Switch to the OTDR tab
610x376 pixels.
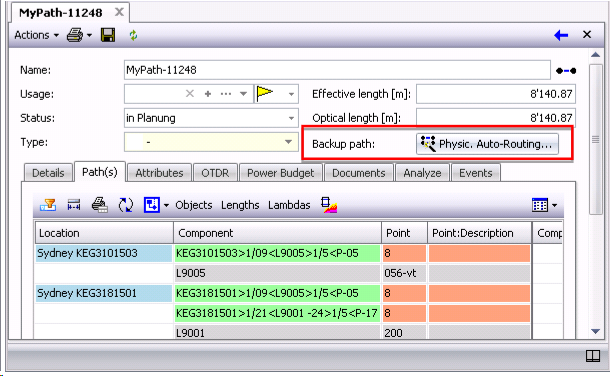[x=215, y=173]
